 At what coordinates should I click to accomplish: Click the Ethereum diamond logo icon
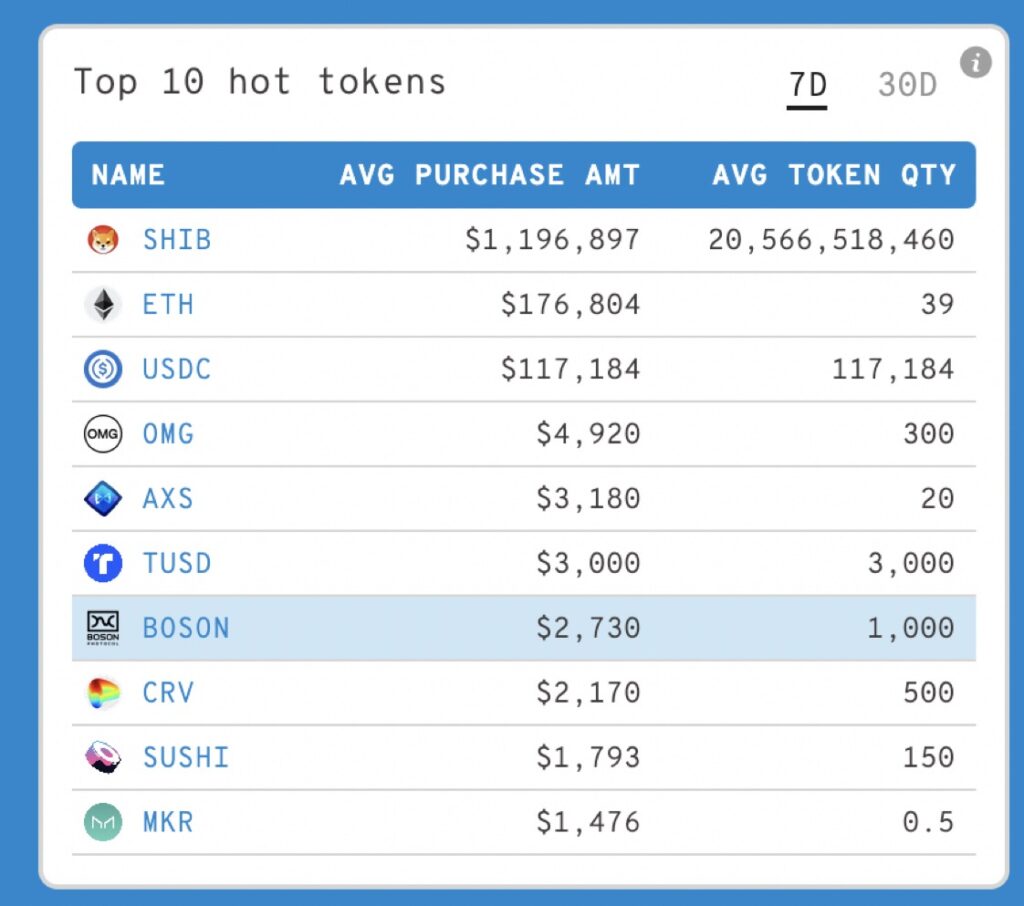103,304
